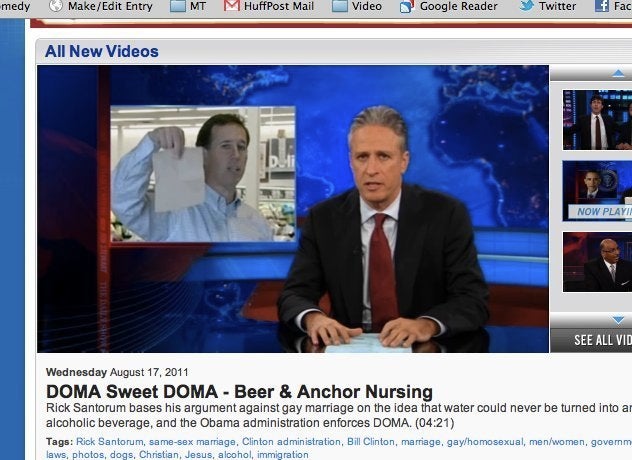Open the Jesus tag
This screenshot has width=632, height=460.
198,455
